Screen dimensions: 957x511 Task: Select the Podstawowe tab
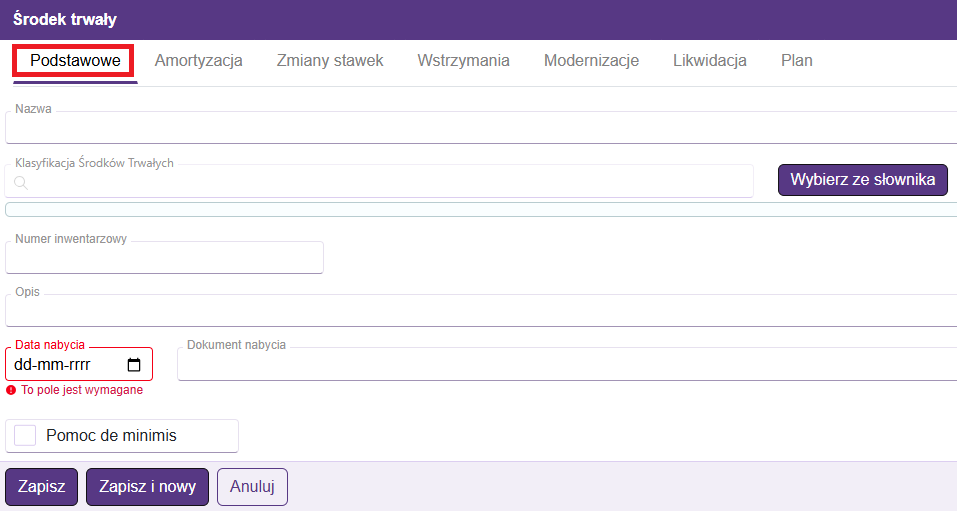coord(75,61)
